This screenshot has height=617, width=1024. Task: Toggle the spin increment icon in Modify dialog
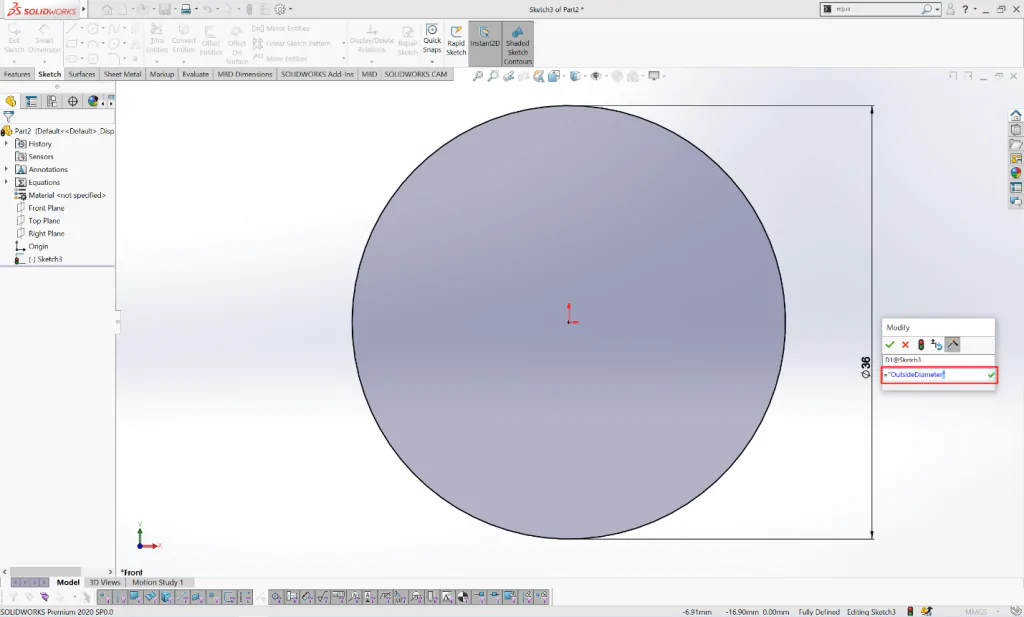pos(953,344)
